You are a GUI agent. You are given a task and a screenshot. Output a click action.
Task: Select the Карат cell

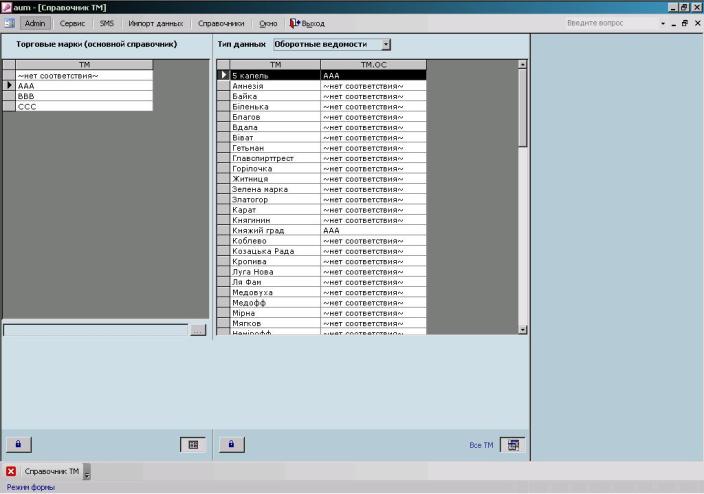pyautogui.click(x=275, y=210)
